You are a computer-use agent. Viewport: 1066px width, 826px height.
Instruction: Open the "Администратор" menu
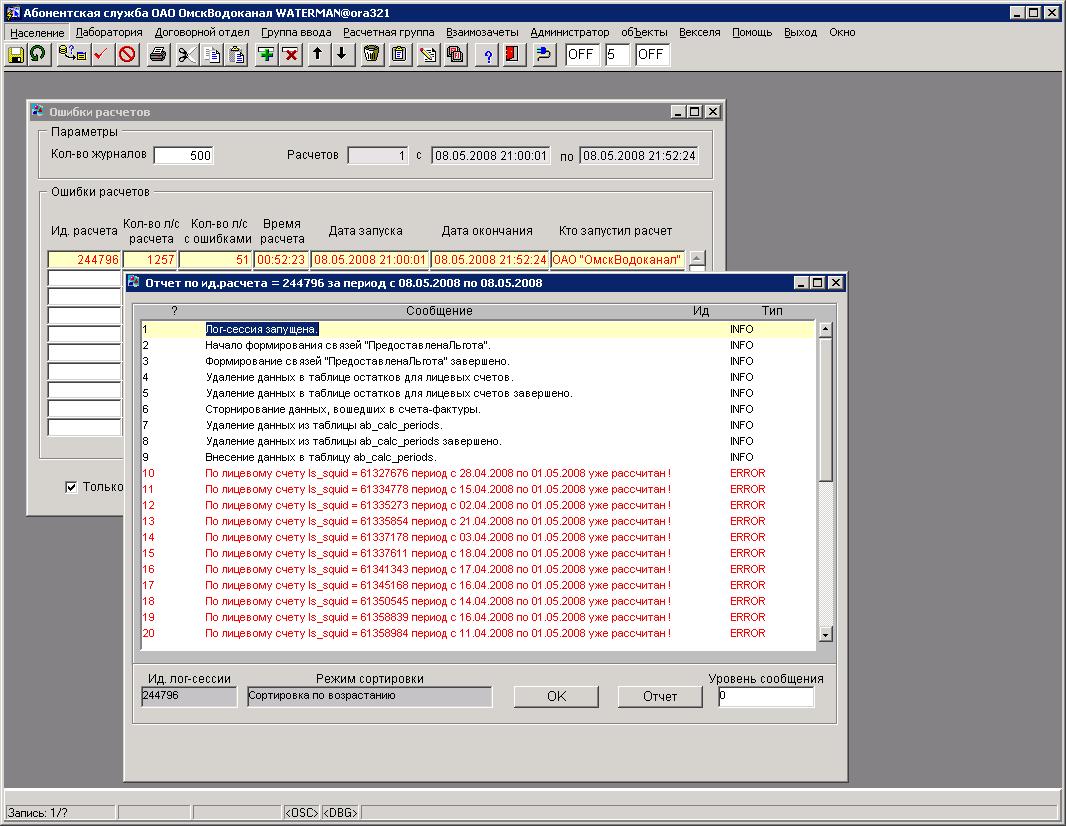click(x=569, y=32)
